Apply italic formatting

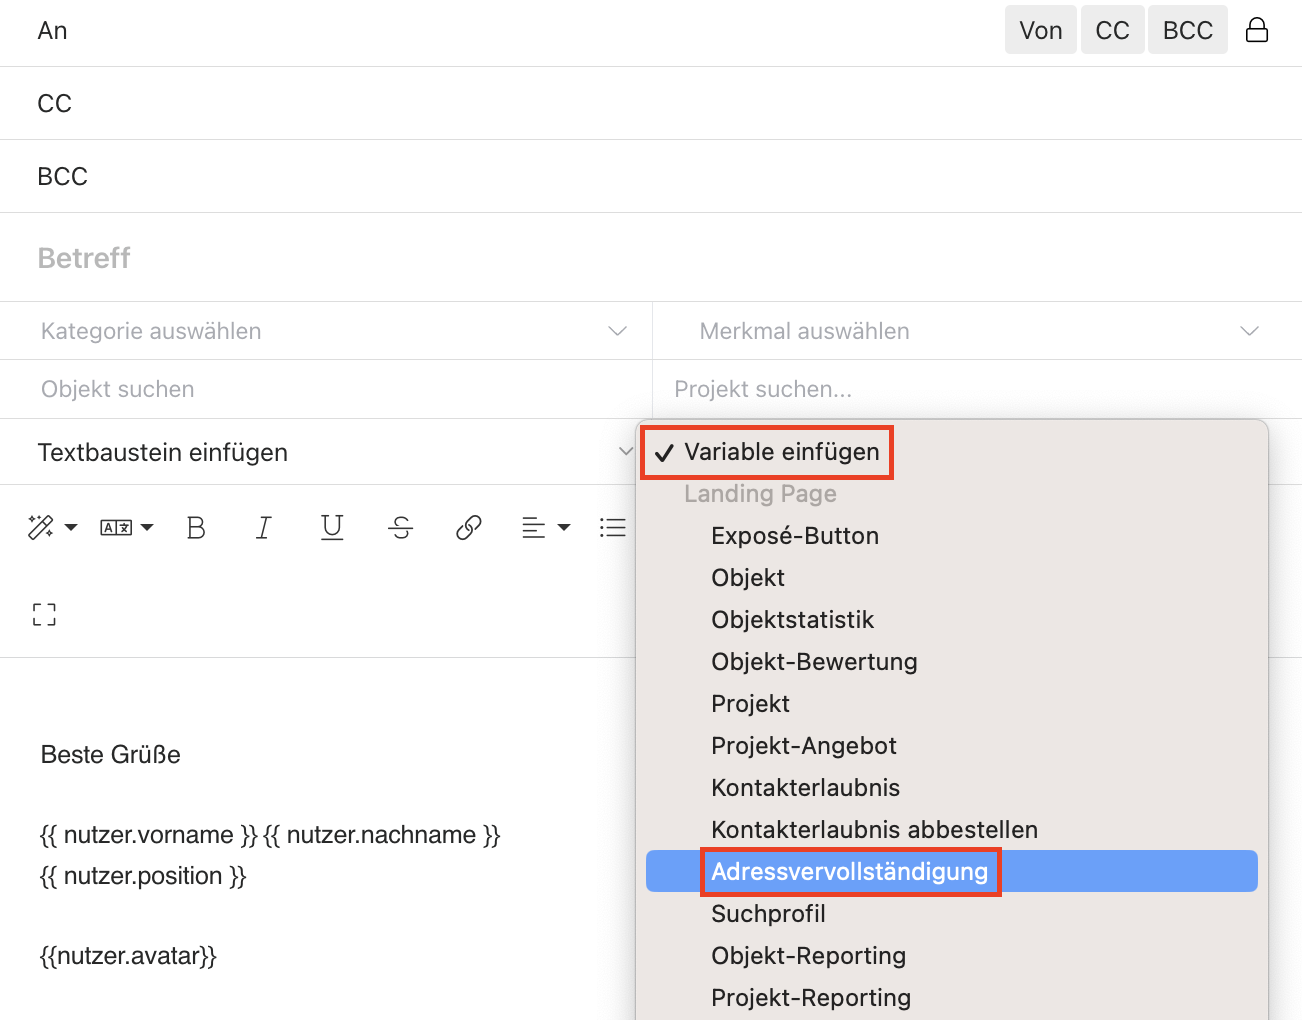[263, 527]
